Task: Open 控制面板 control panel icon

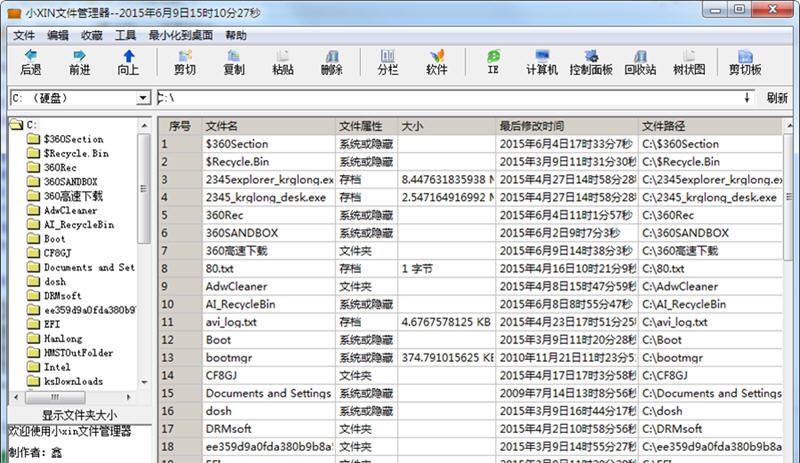Action: [591, 55]
